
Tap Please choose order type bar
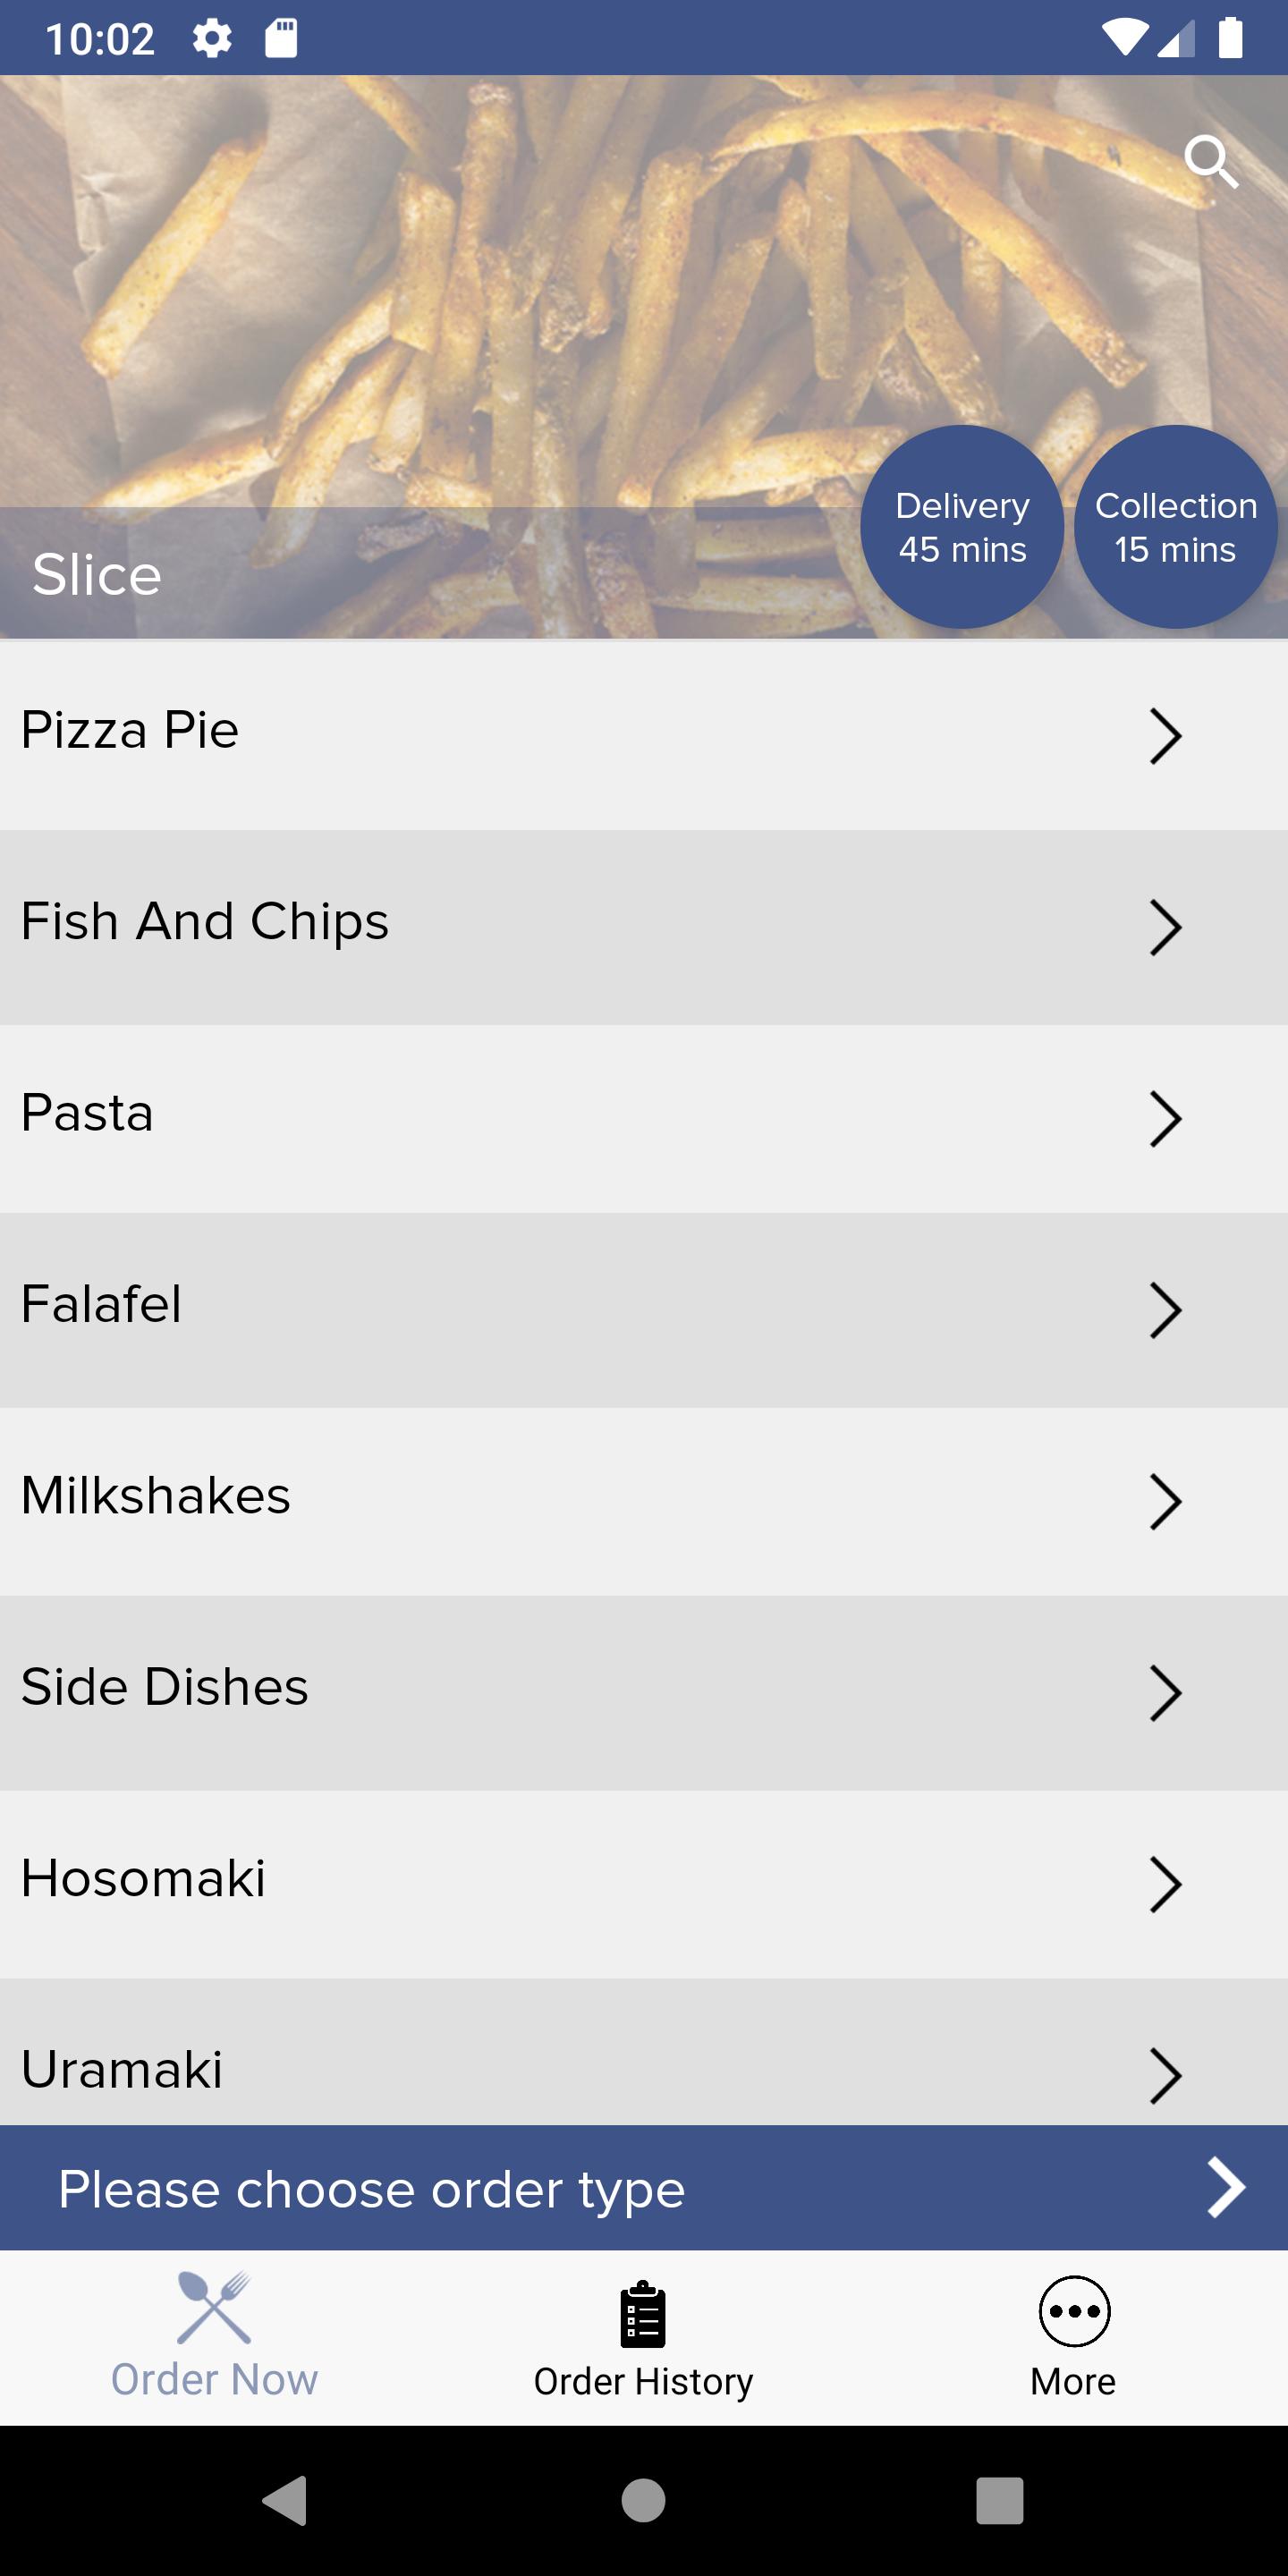644,2188
